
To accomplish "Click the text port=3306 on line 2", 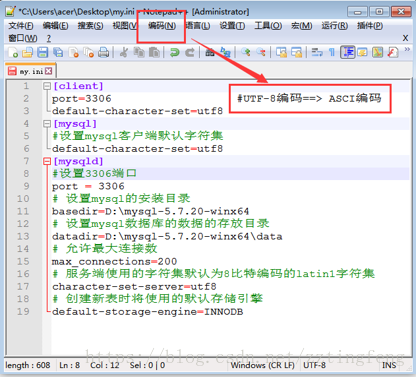I will 82,99.
